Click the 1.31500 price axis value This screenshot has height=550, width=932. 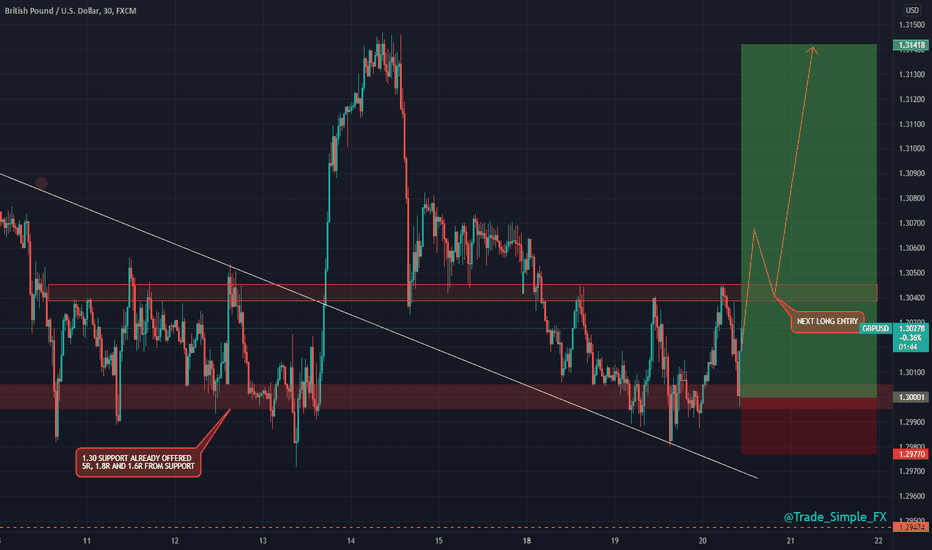point(912,25)
